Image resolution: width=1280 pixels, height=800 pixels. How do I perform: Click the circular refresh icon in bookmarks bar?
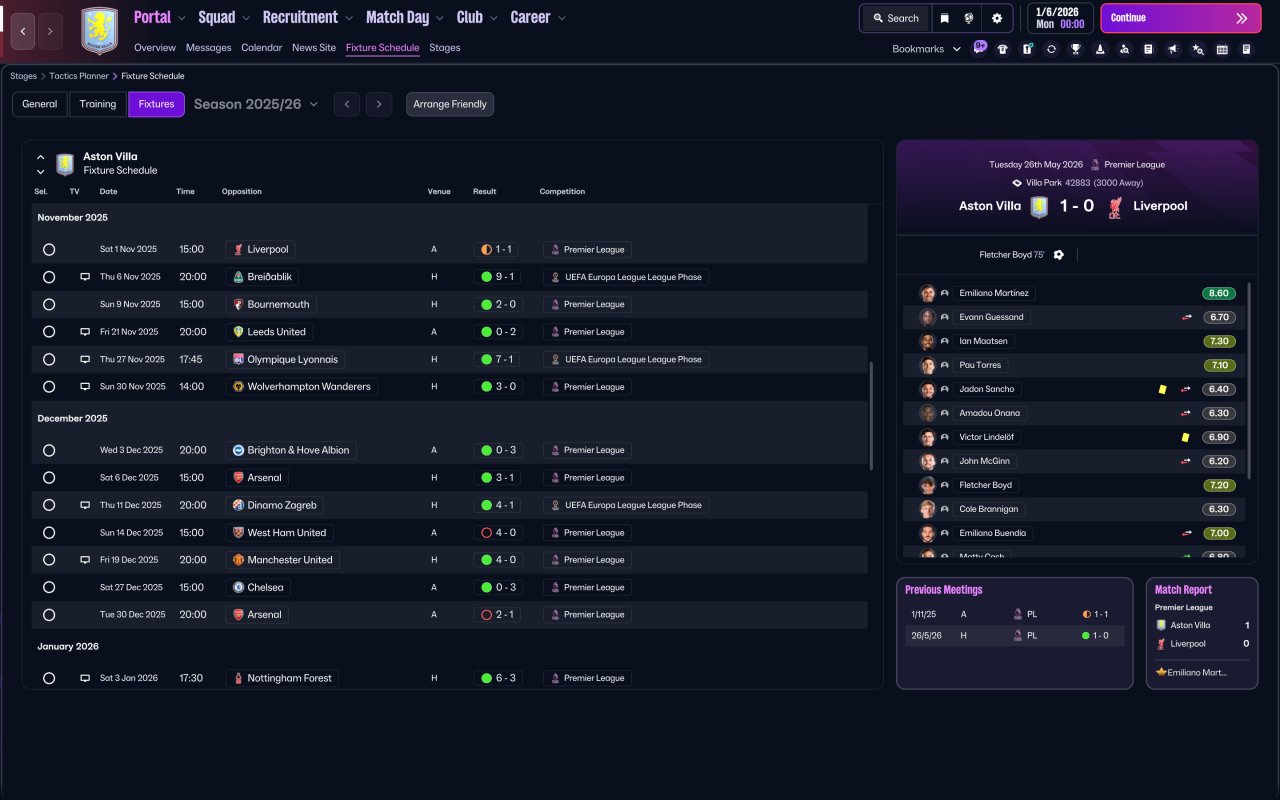[1051, 49]
